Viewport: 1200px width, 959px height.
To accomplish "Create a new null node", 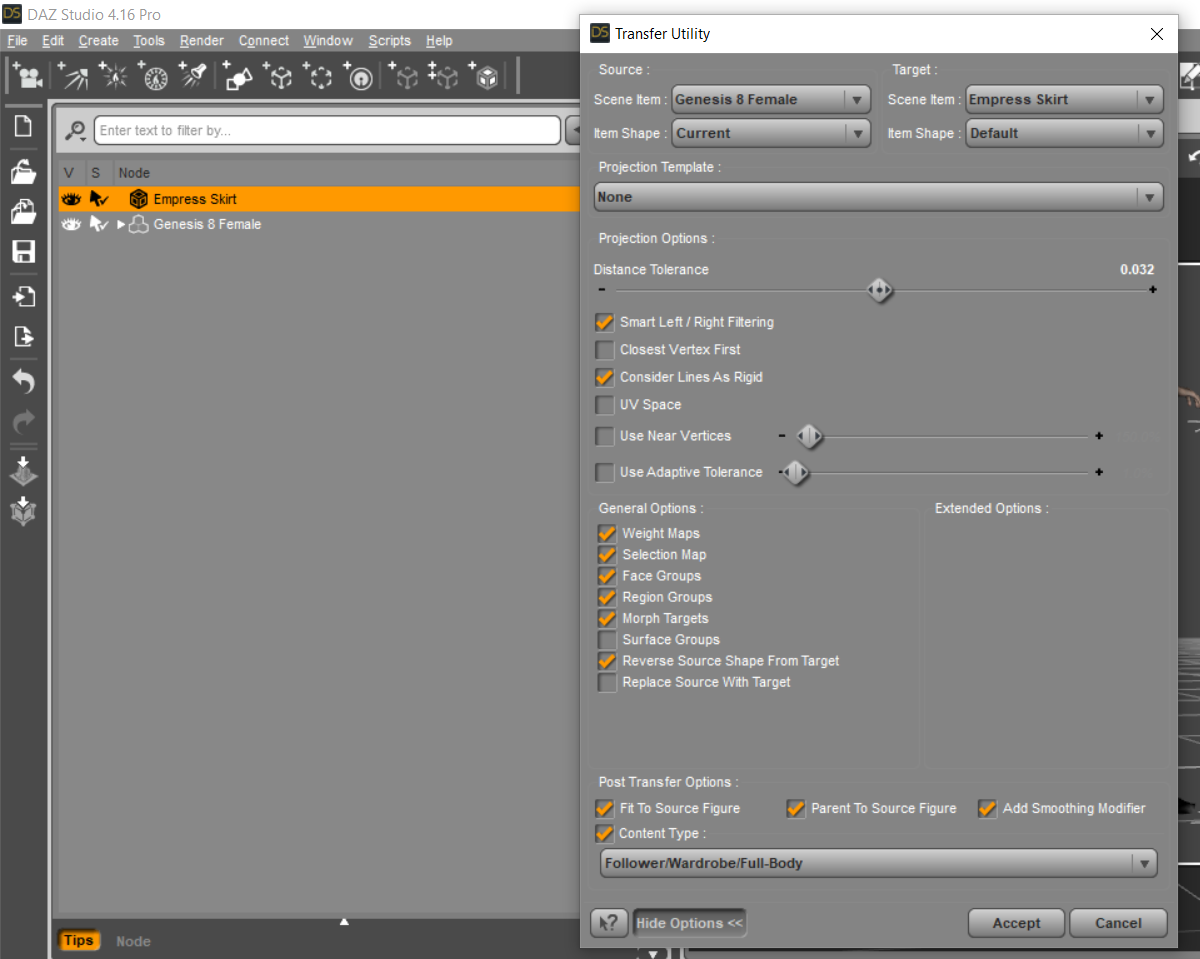I will pos(278,76).
